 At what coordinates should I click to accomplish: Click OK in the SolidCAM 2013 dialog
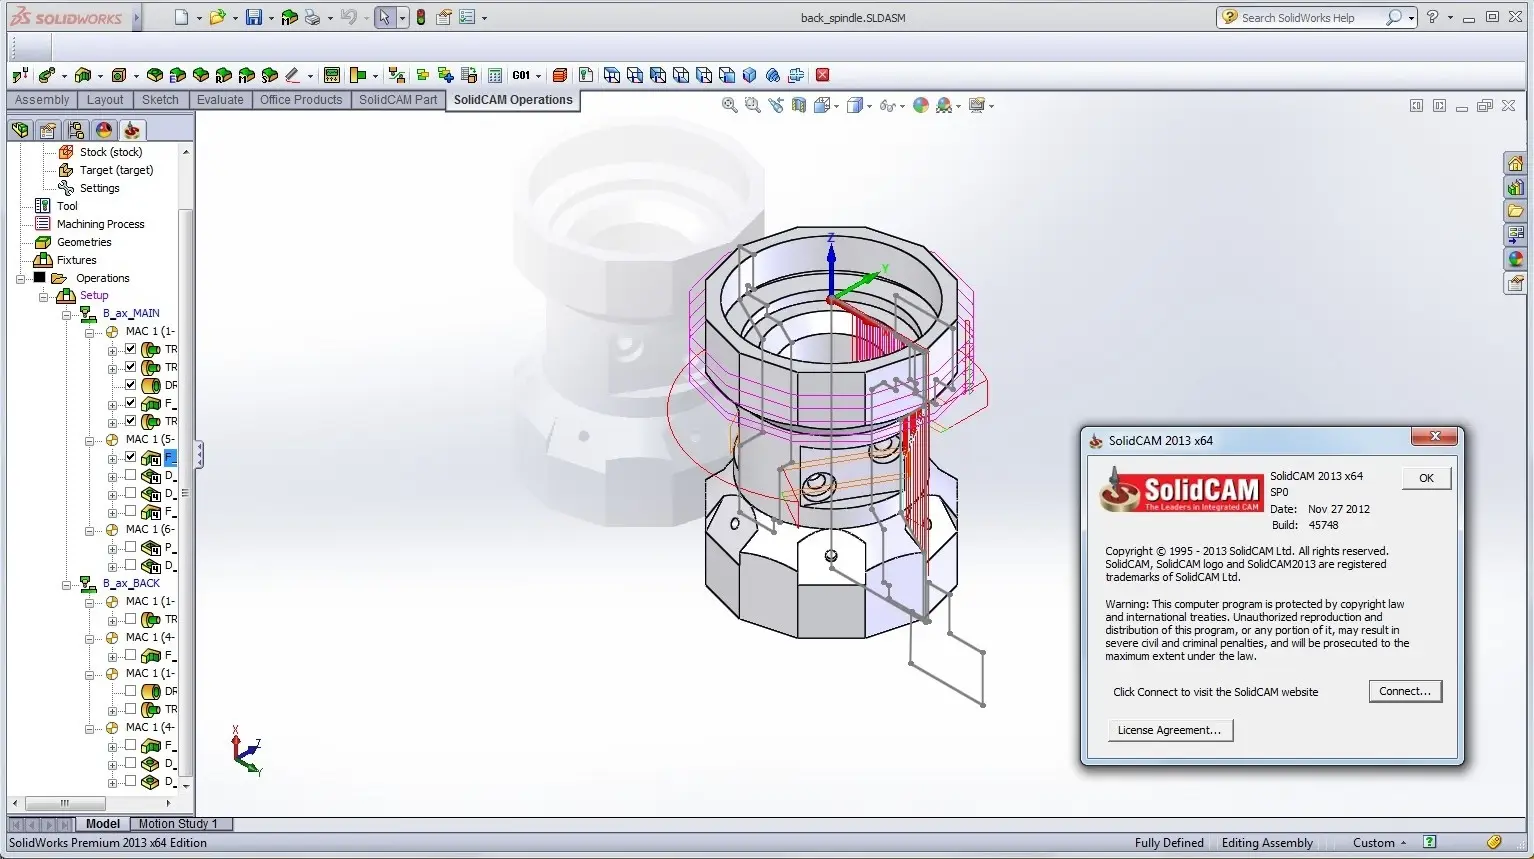pyautogui.click(x=1426, y=478)
